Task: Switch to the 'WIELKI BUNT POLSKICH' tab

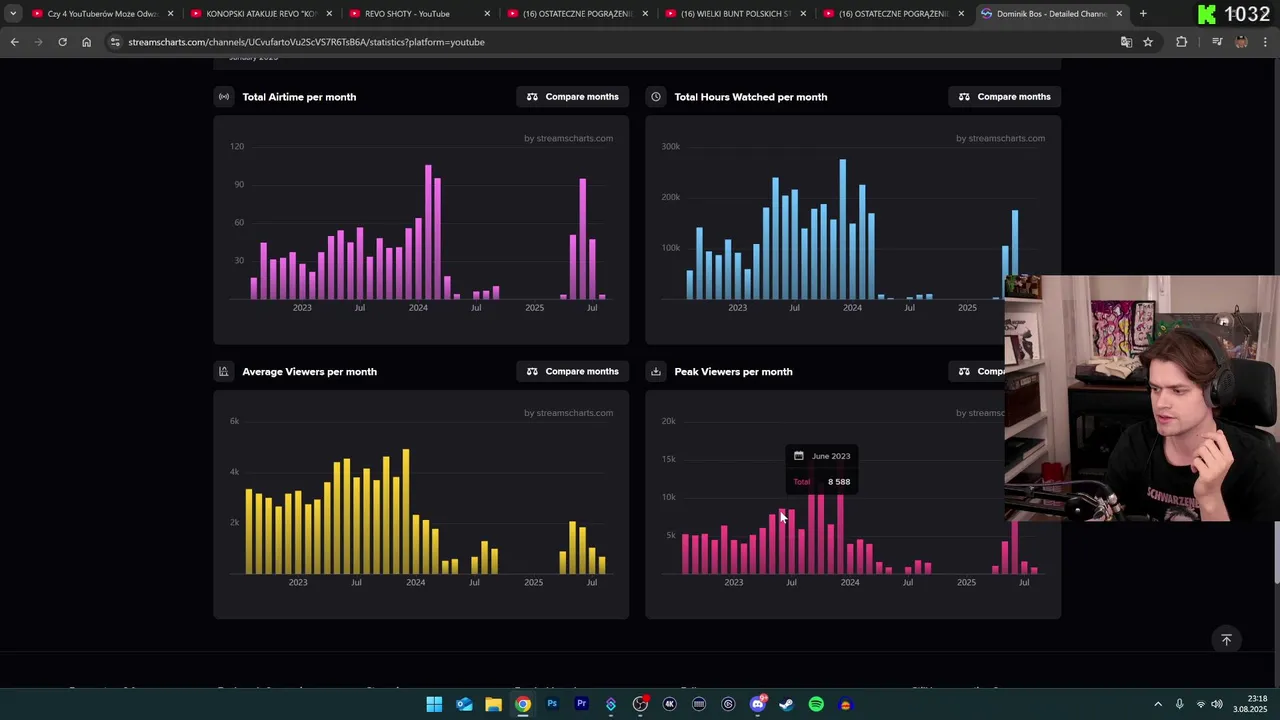Action: (x=735, y=14)
